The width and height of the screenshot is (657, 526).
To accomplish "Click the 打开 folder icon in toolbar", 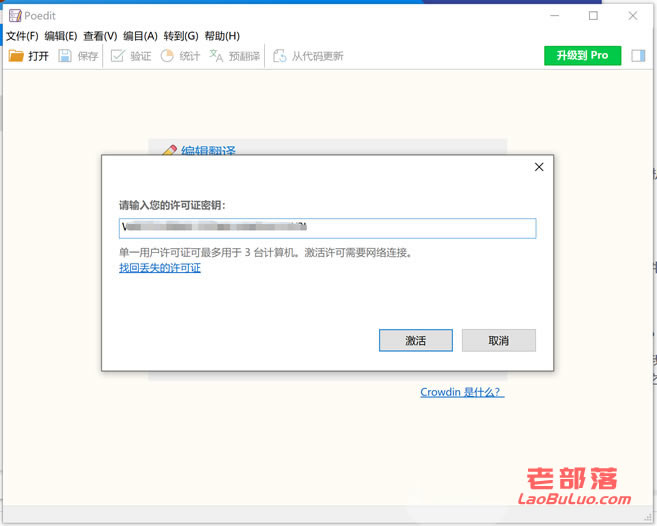I will (16, 56).
